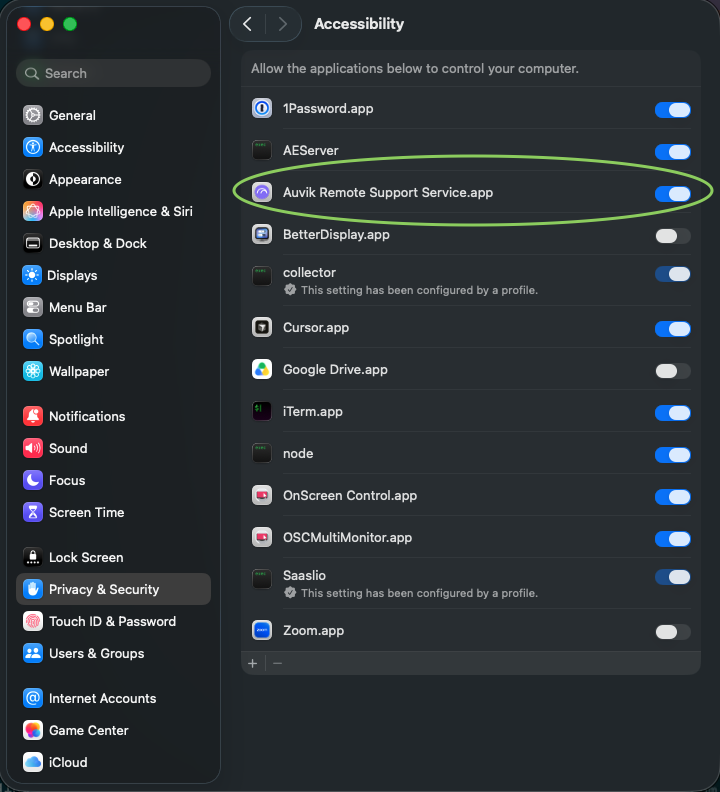
Task: Select the node row label
Action: 298,454
